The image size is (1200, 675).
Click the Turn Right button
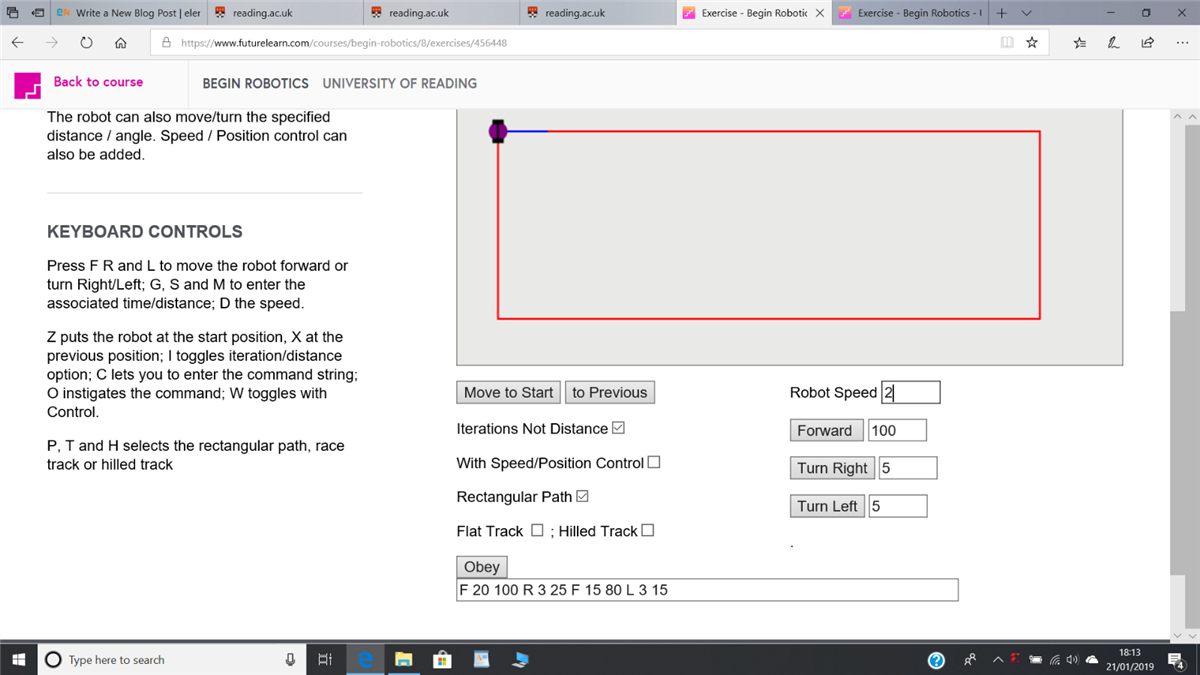[x=832, y=468]
